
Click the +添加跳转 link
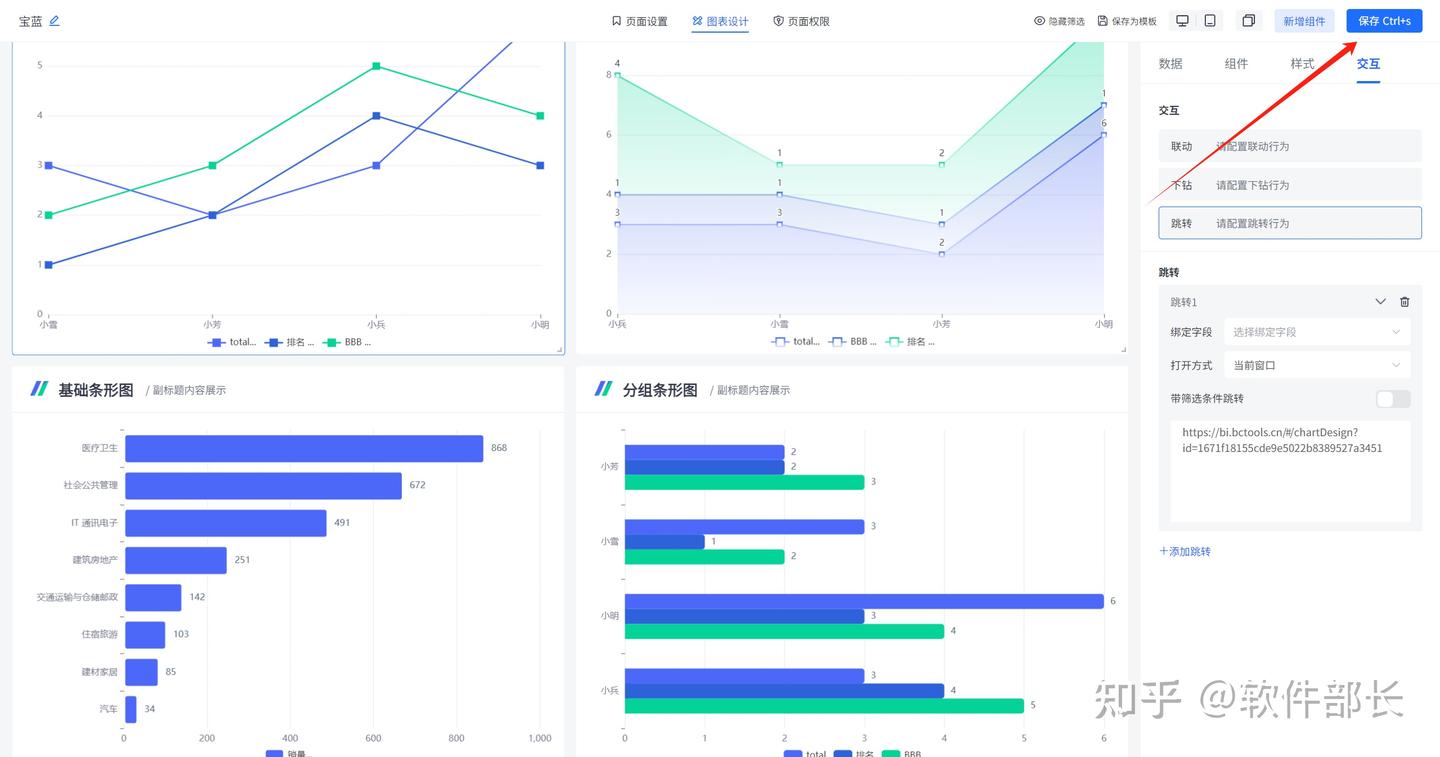[x=1185, y=551]
